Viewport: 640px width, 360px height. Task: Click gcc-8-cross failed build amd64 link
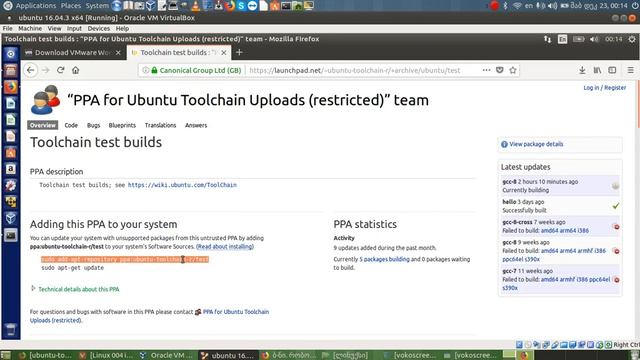[549, 231]
